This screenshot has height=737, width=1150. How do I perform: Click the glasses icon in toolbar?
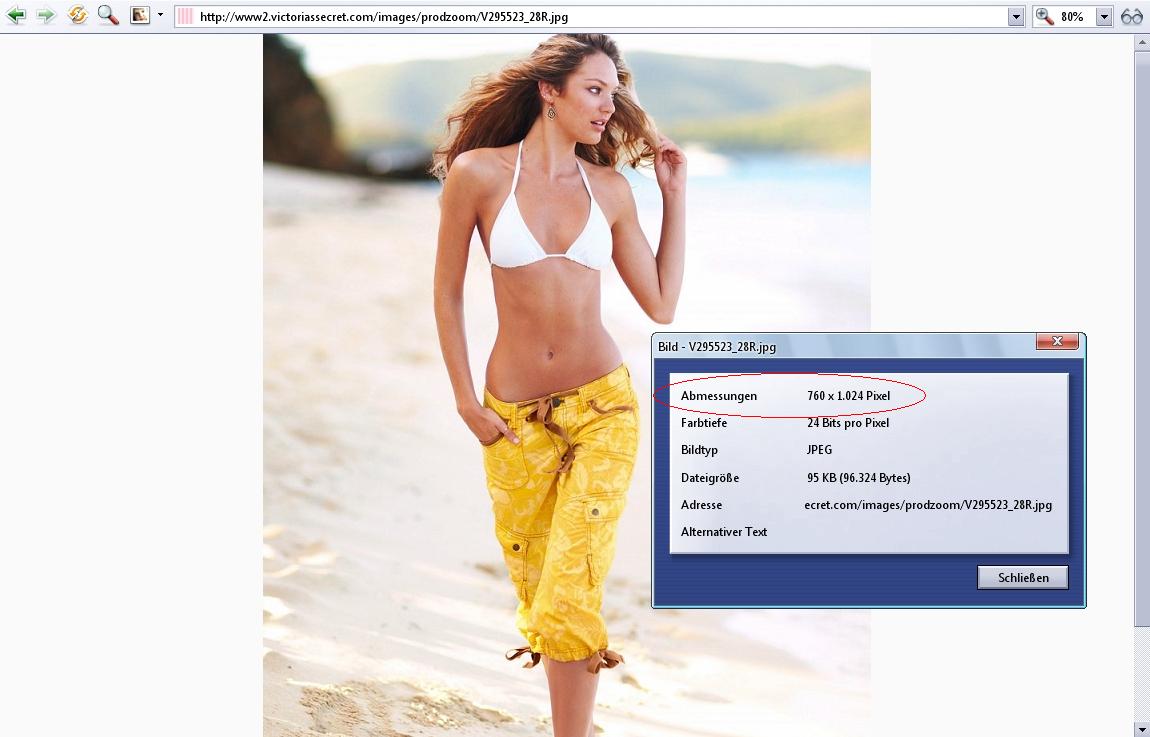pyautogui.click(x=1132, y=17)
